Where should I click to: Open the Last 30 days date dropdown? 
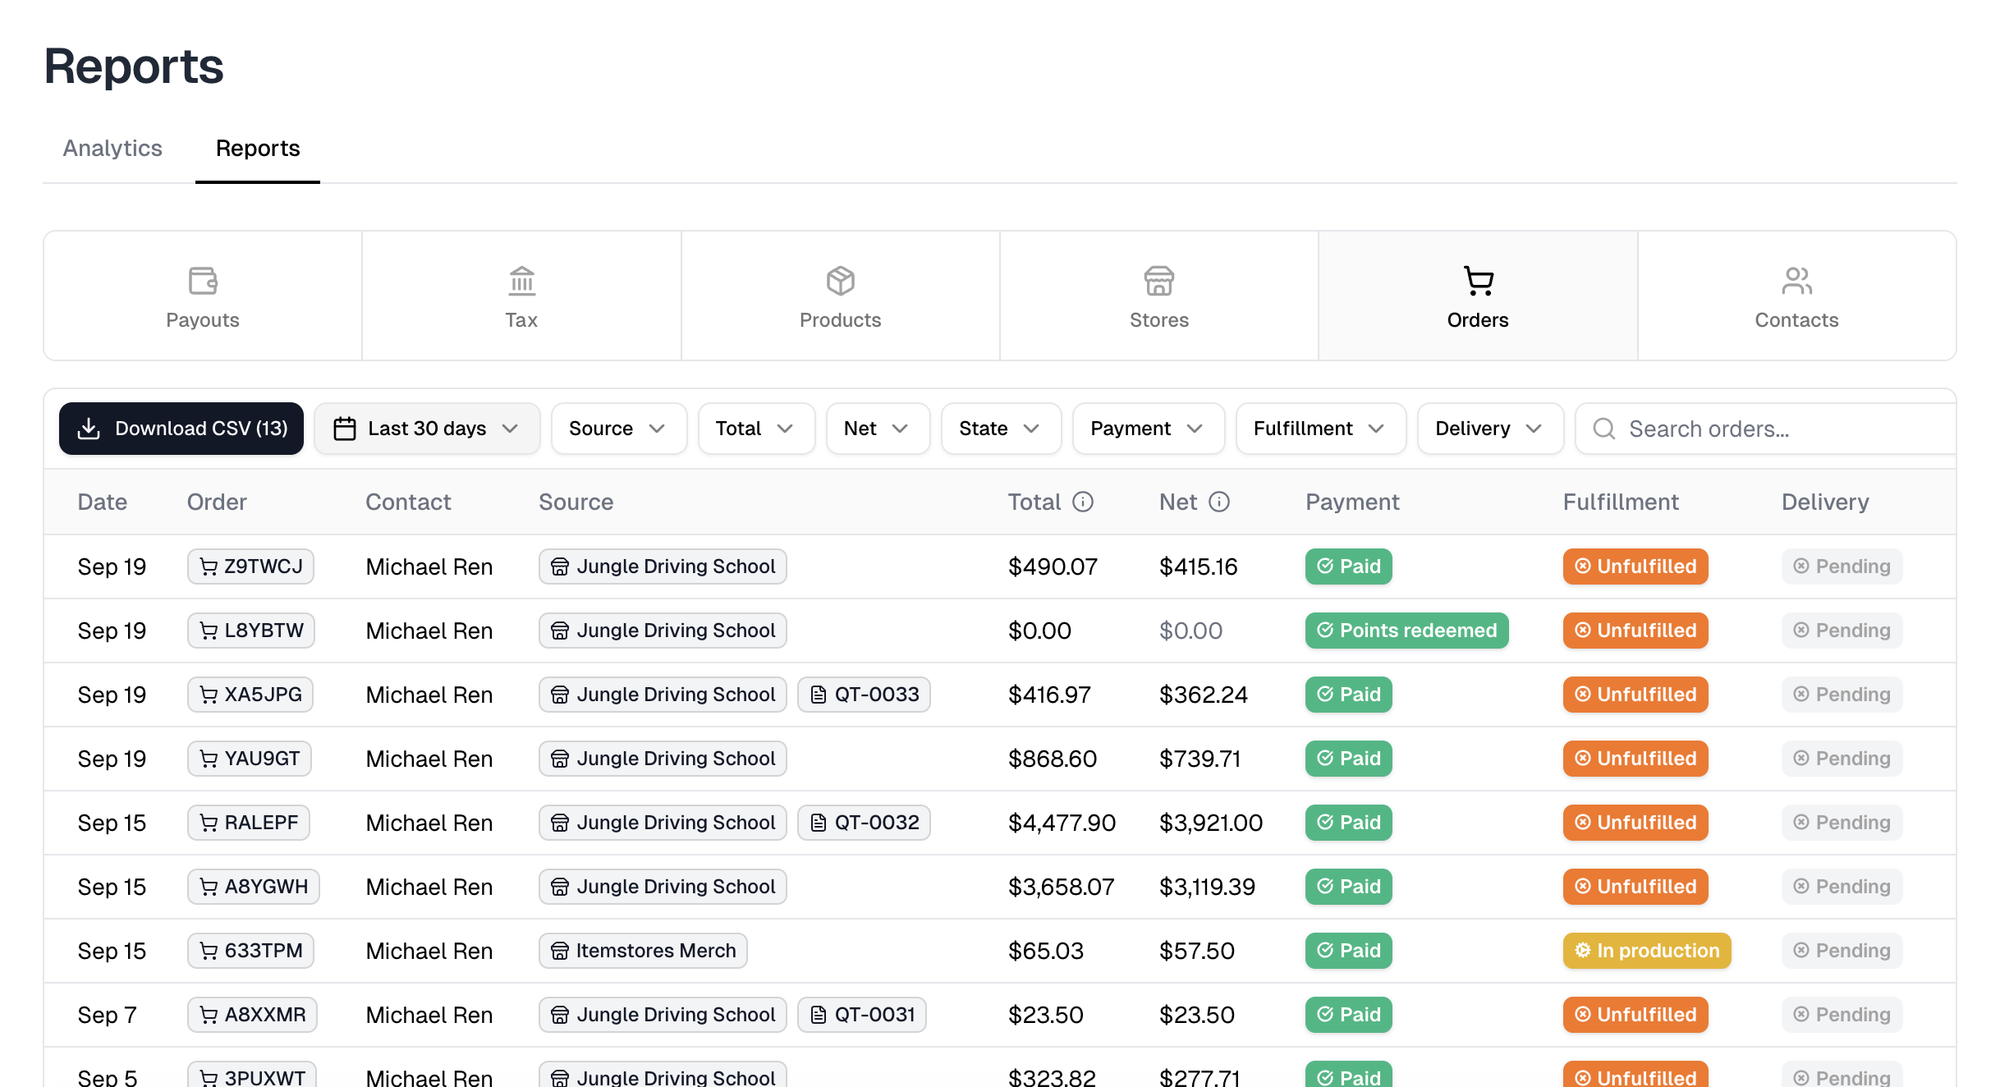[427, 429]
